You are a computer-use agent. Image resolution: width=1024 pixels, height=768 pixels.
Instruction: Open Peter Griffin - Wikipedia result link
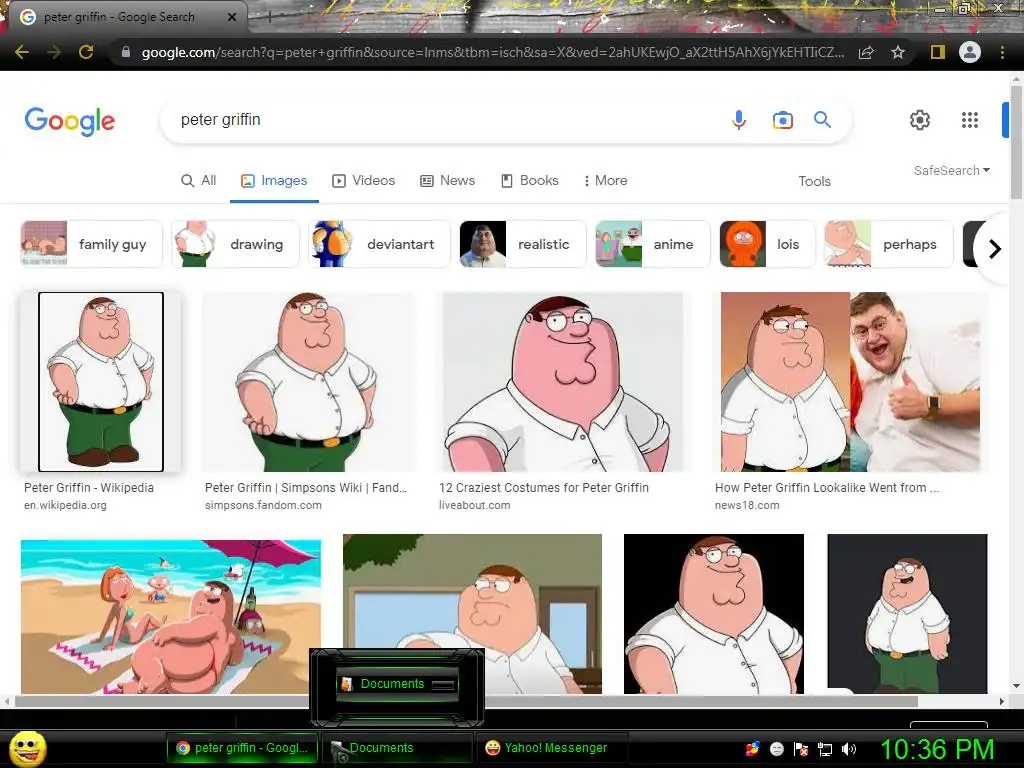click(89, 488)
